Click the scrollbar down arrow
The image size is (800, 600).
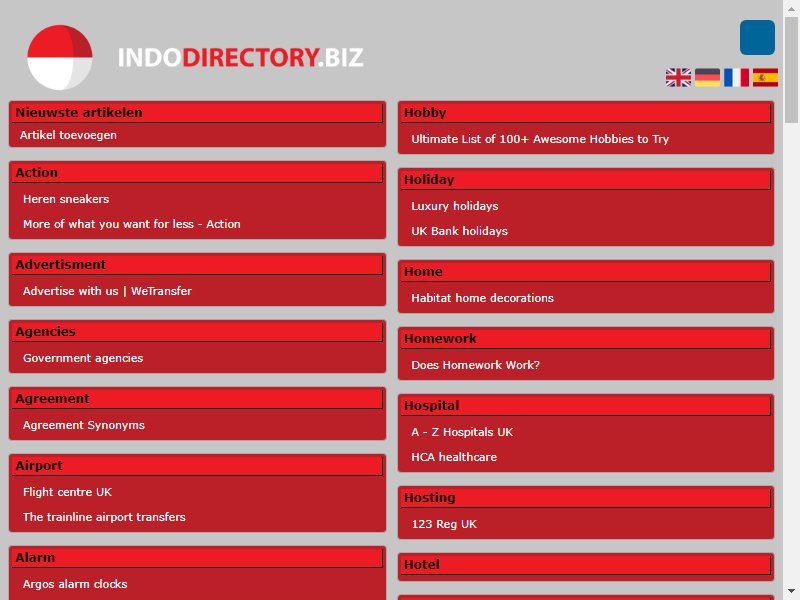[x=791, y=591]
